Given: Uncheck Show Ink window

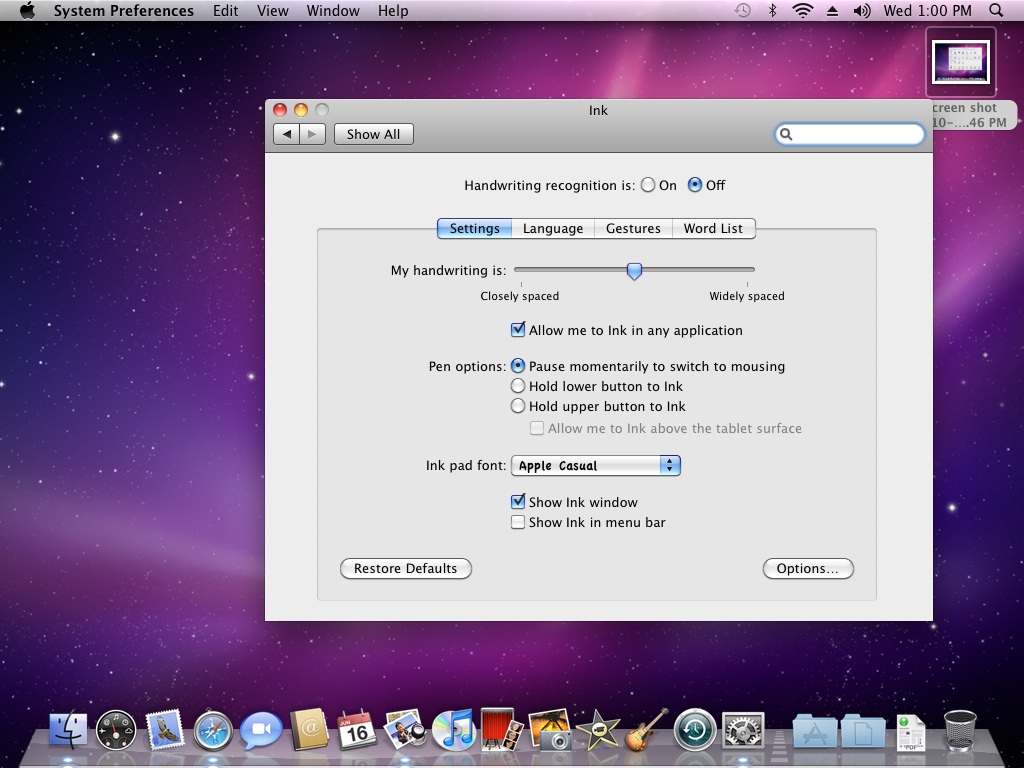Looking at the screenshot, I should (518, 502).
